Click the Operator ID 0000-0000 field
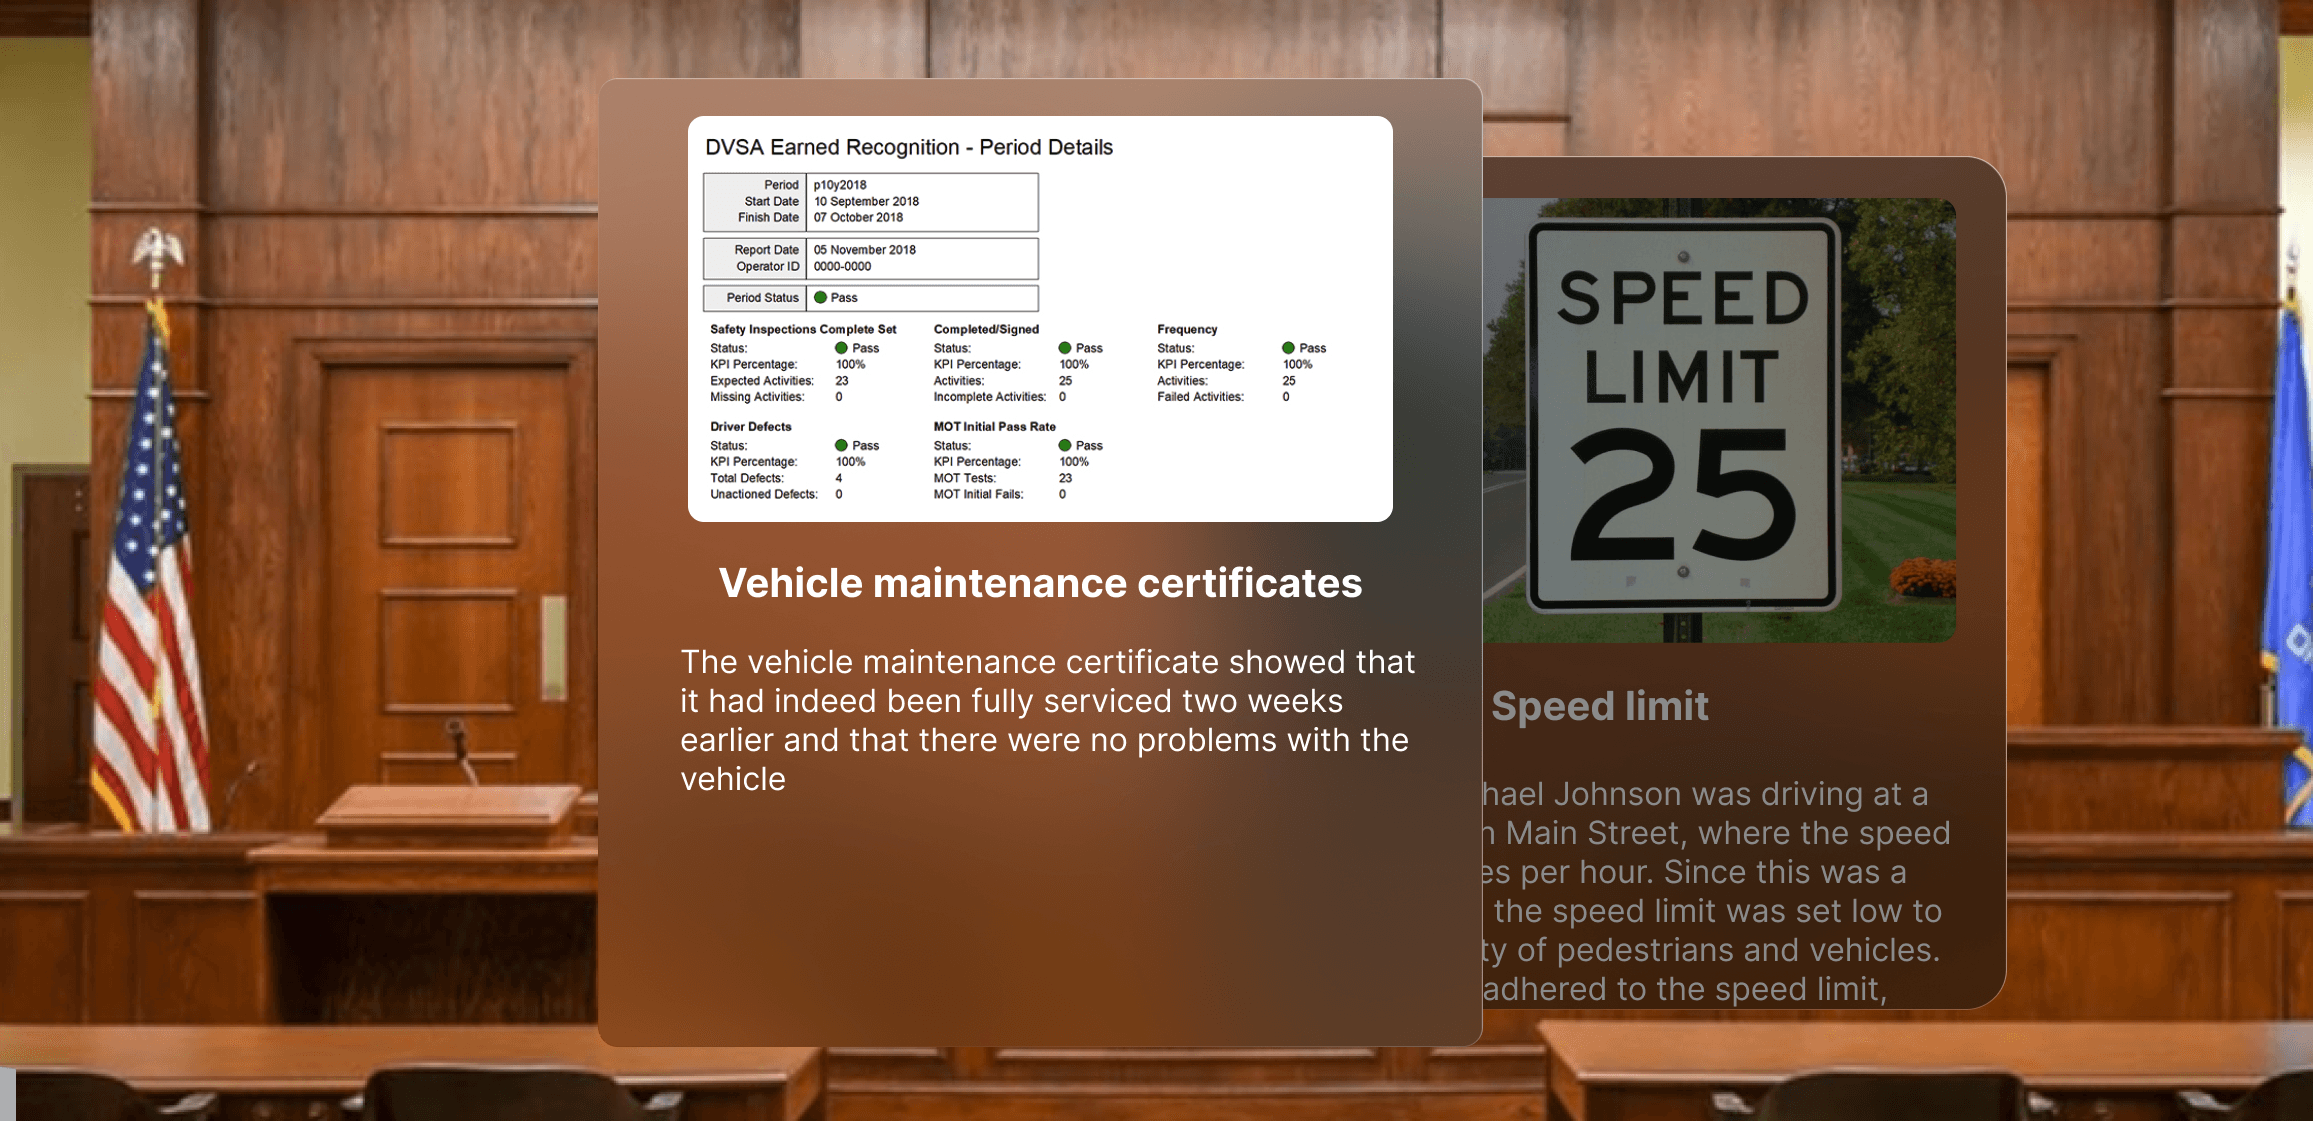The width and height of the screenshot is (2313, 1121). 842,267
